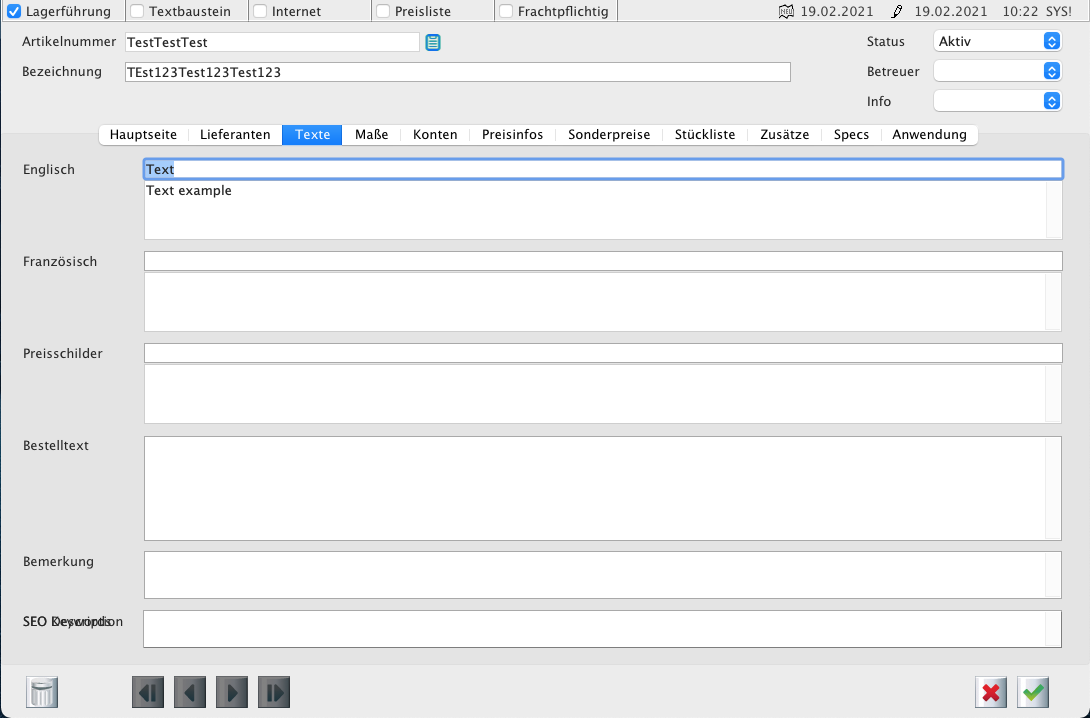Viewport: 1090px width, 718px height.
Task: Click the trash can delete icon
Action: point(43,692)
